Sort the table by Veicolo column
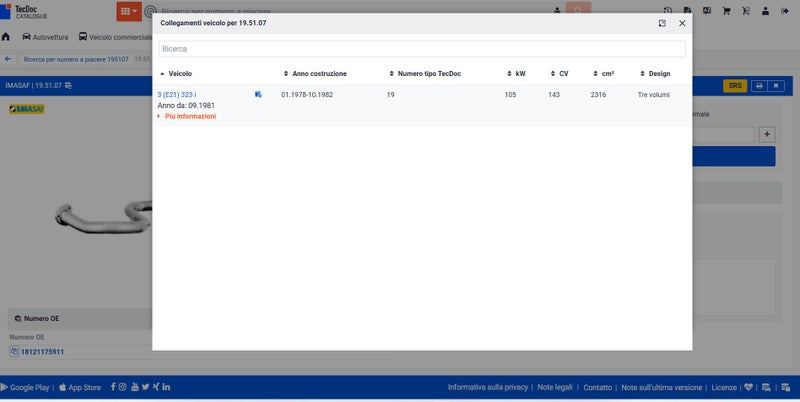 pos(180,74)
